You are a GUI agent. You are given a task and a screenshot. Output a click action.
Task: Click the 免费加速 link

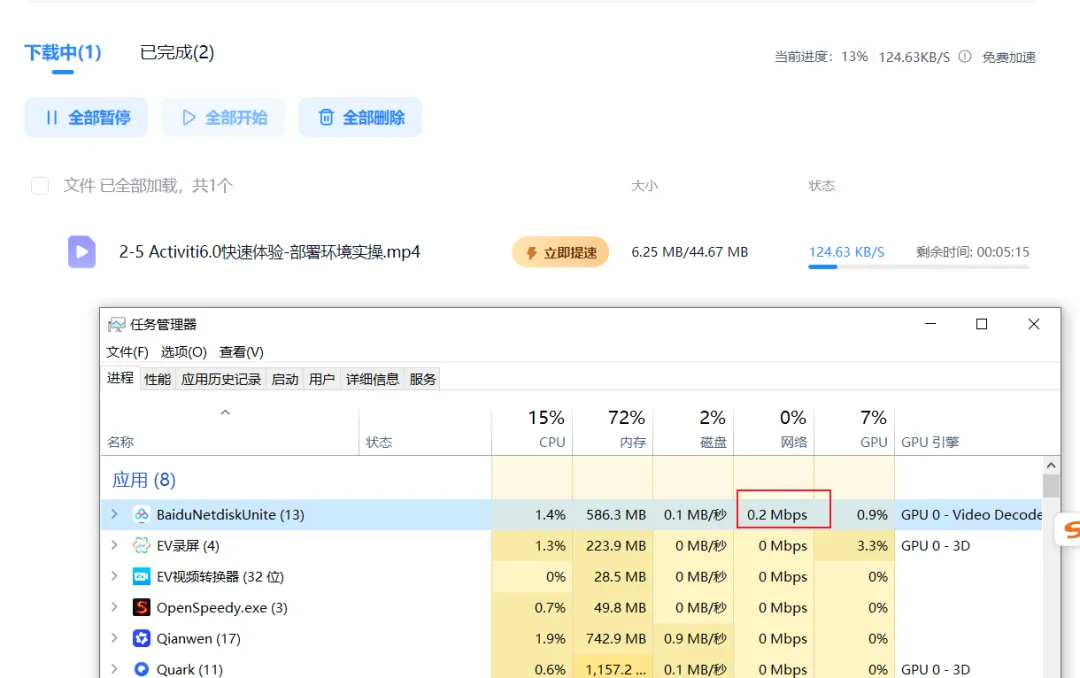[1008, 57]
